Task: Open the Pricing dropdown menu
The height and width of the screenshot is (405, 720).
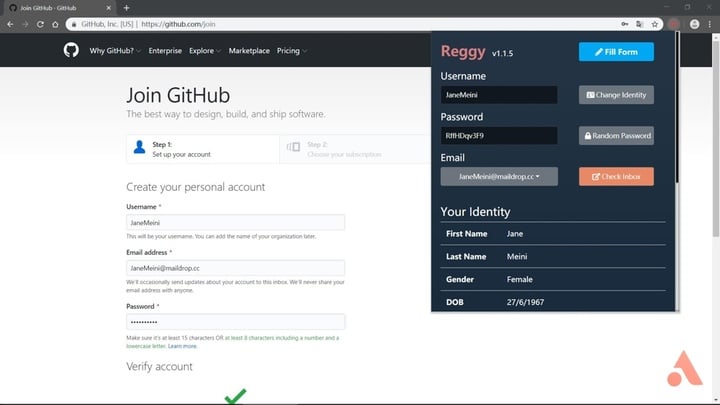Action: 291,51
